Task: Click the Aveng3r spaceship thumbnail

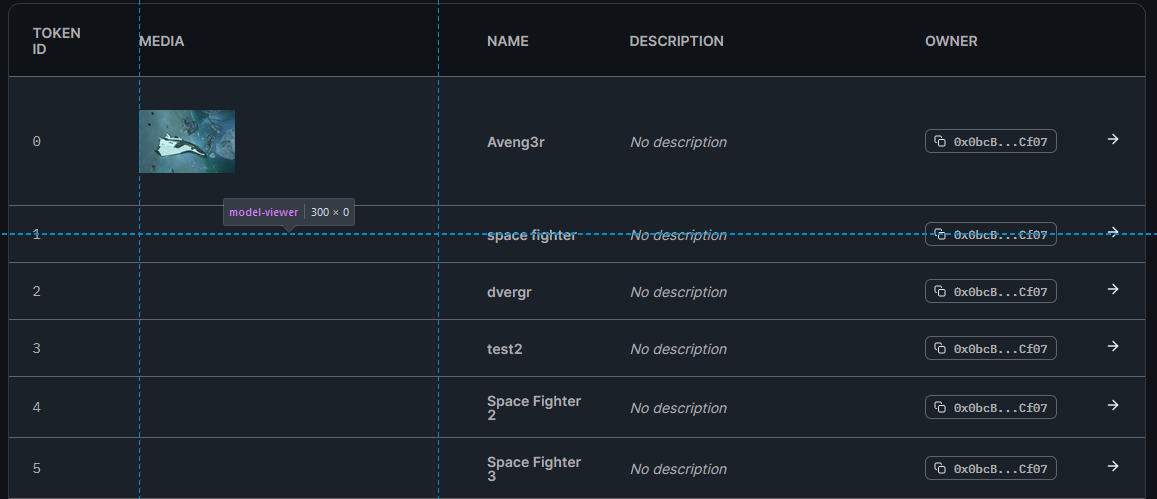Action: (x=187, y=141)
